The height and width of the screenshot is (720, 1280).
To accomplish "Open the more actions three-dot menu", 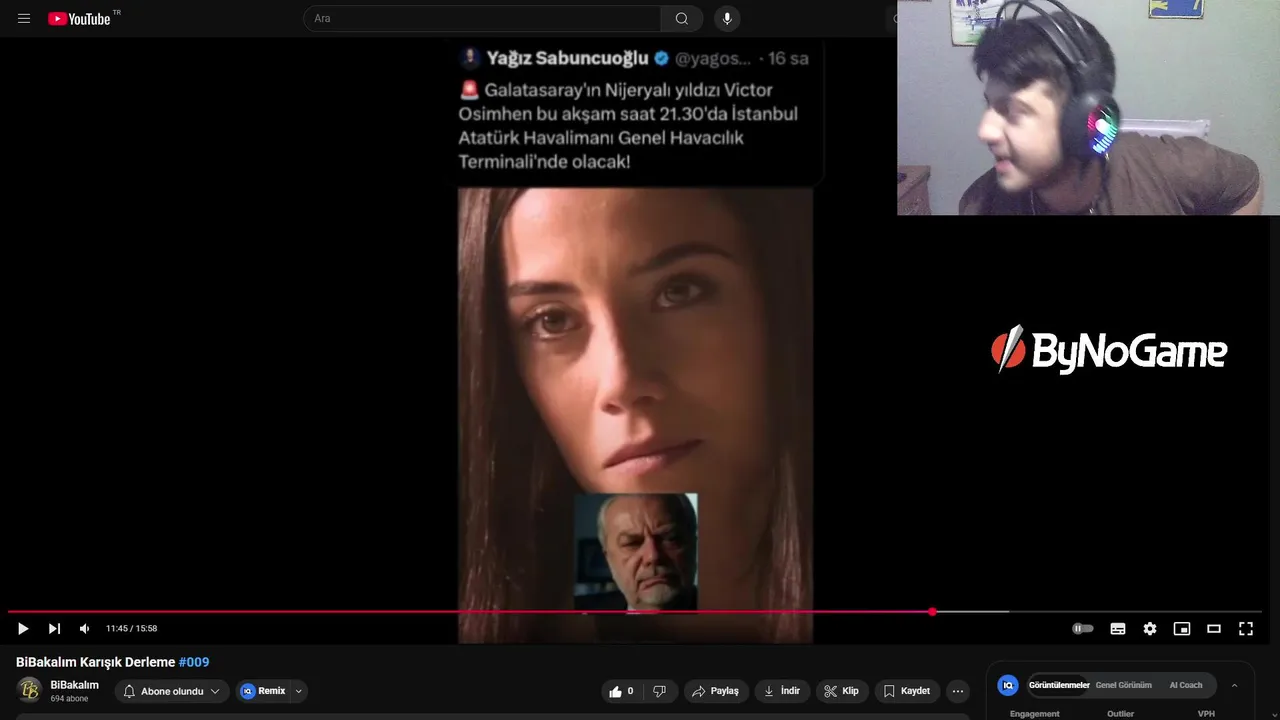I will coord(958,691).
